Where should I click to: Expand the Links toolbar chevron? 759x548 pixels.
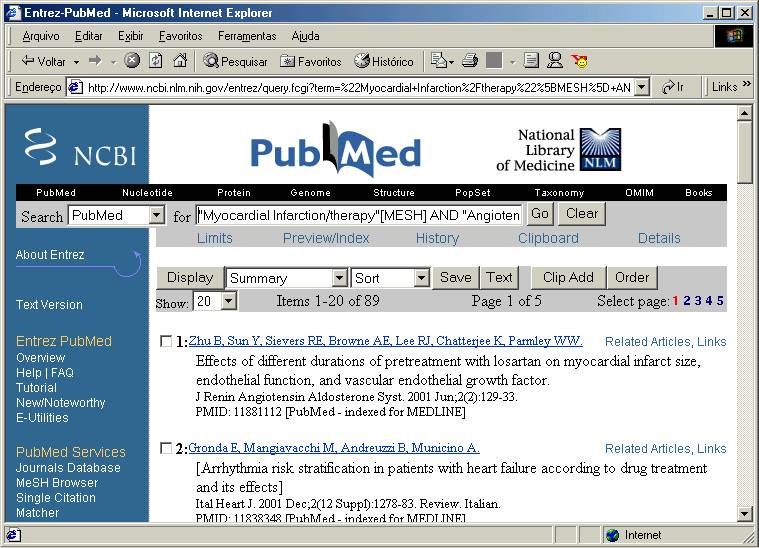tap(747, 84)
